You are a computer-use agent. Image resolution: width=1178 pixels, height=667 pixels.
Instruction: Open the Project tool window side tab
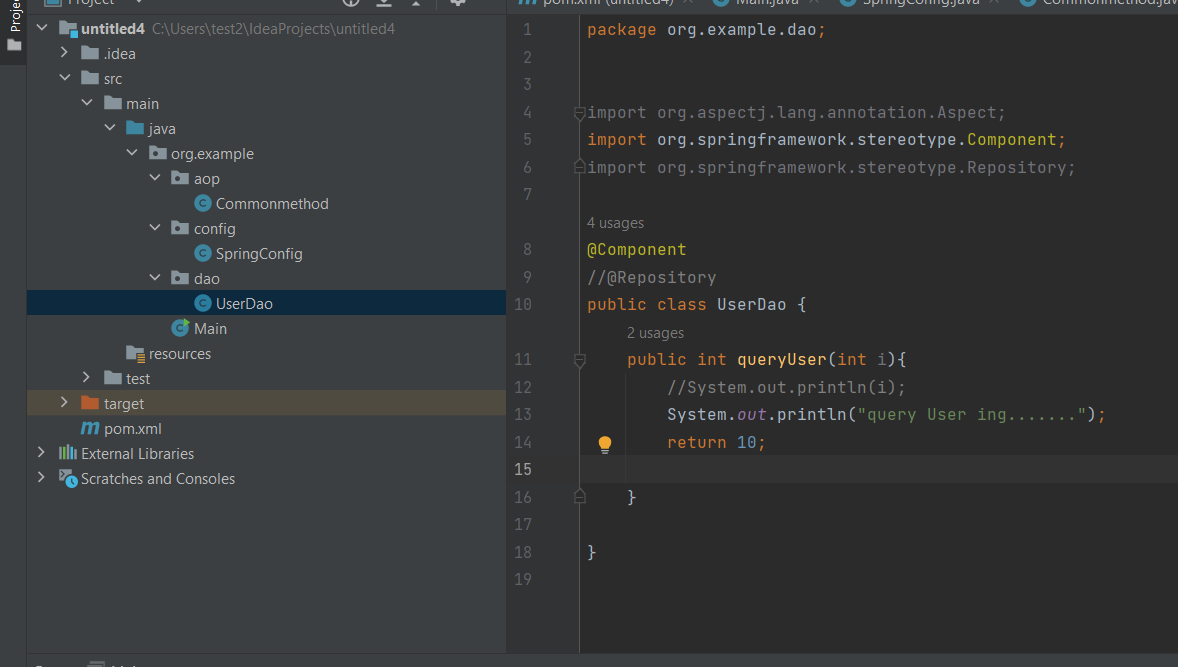click(14, 26)
